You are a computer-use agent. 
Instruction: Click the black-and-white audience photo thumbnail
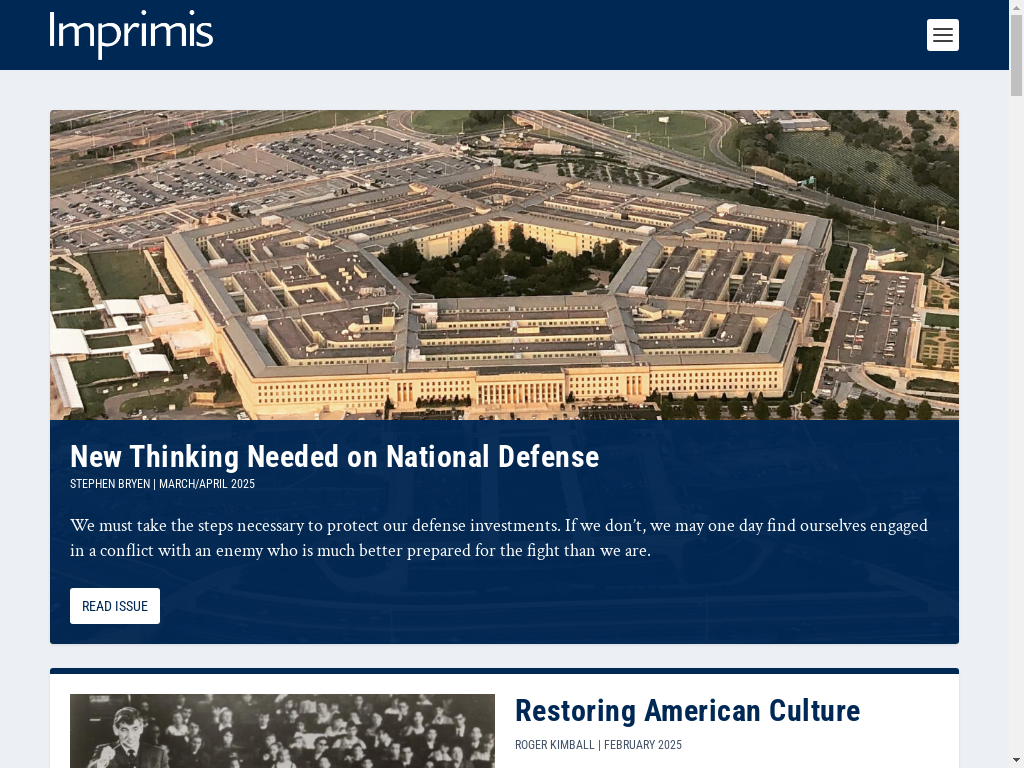(x=282, y=731)
